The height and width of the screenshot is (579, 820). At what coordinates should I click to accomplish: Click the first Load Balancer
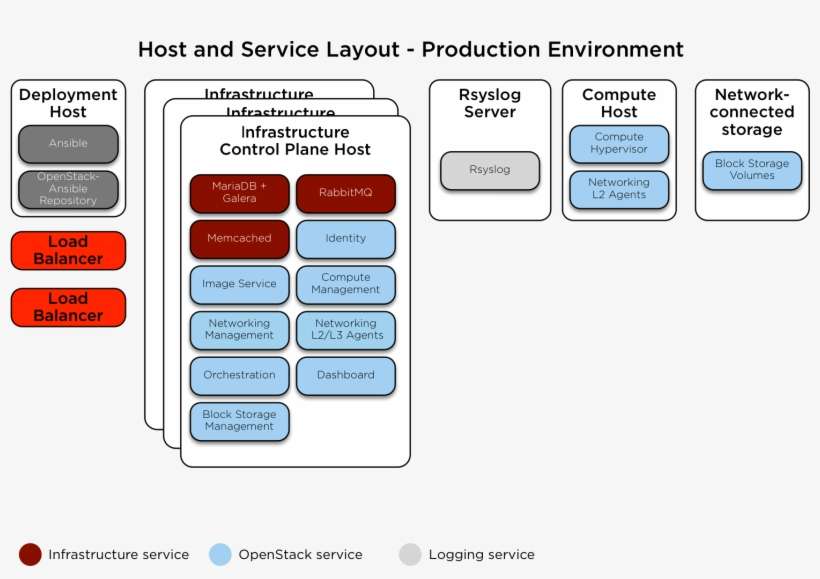pyautogui.click(x=67, y=250)
